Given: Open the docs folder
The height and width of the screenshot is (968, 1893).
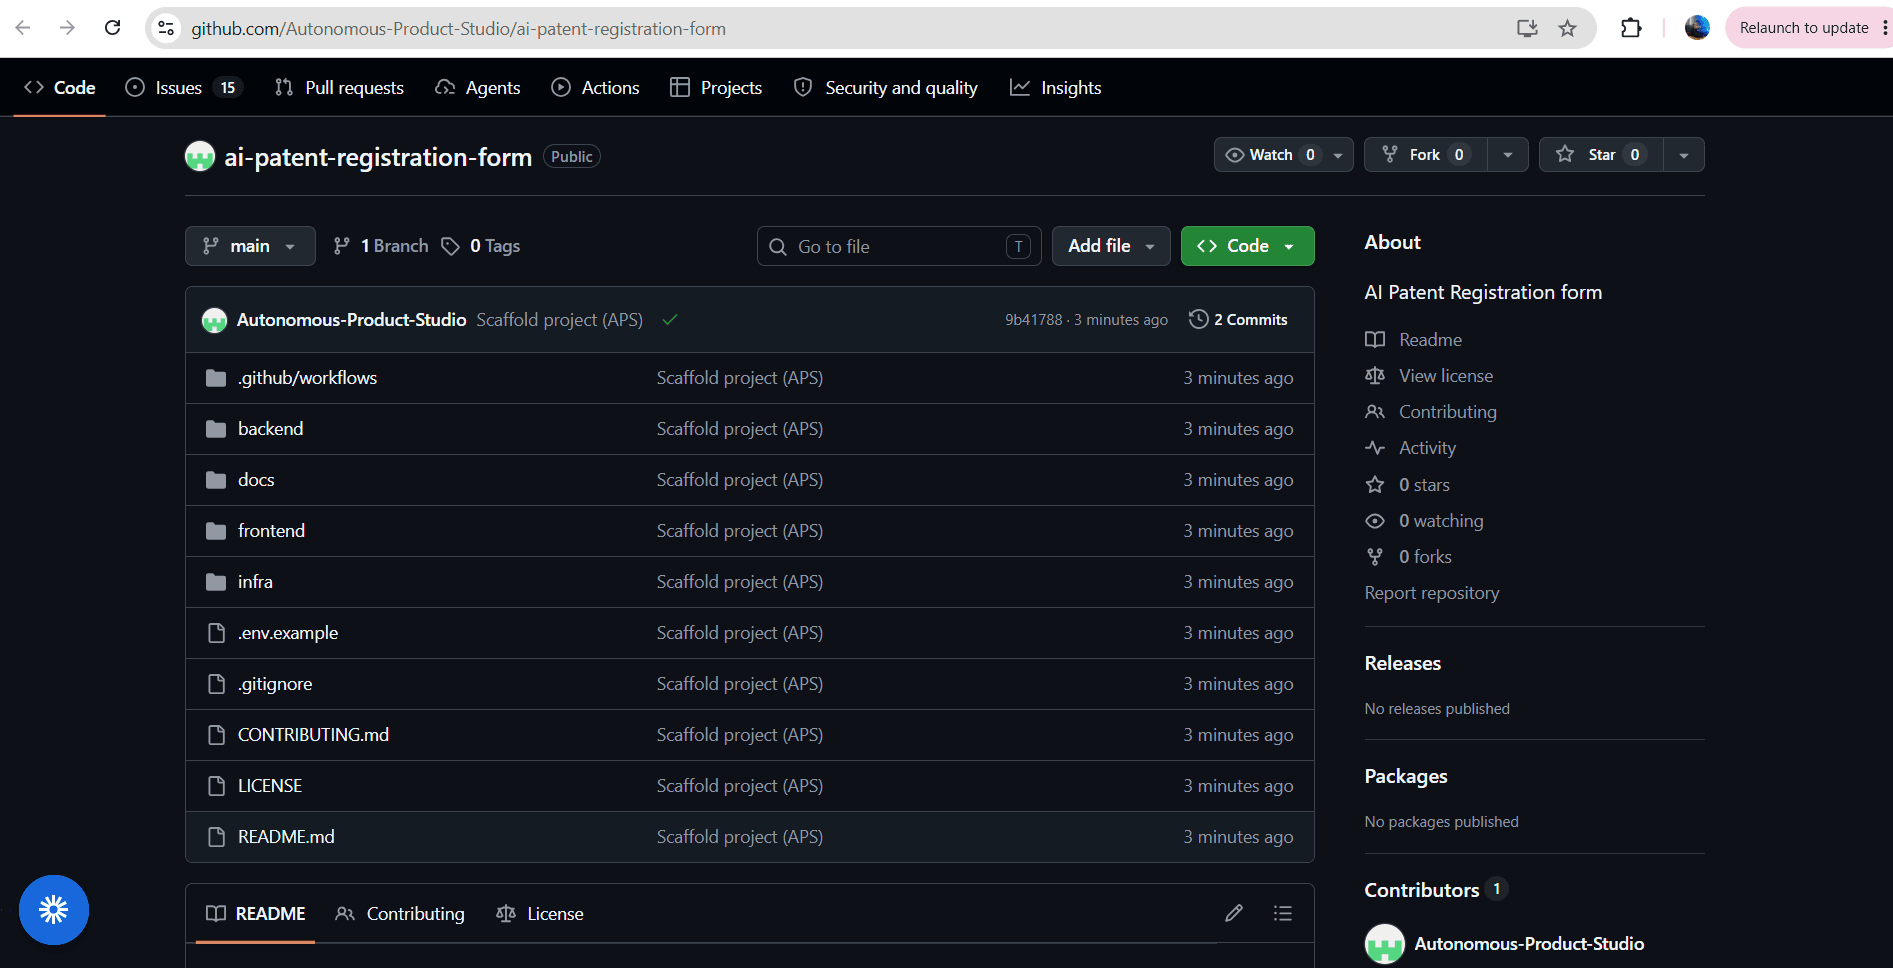Looking at the screenshot, I should (x=256, y=480).
